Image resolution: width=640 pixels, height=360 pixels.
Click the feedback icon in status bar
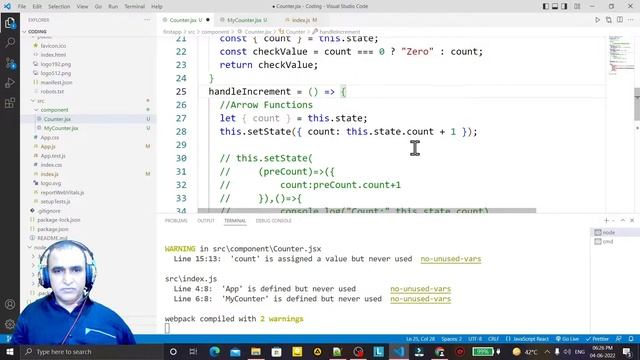click(619, 339)
